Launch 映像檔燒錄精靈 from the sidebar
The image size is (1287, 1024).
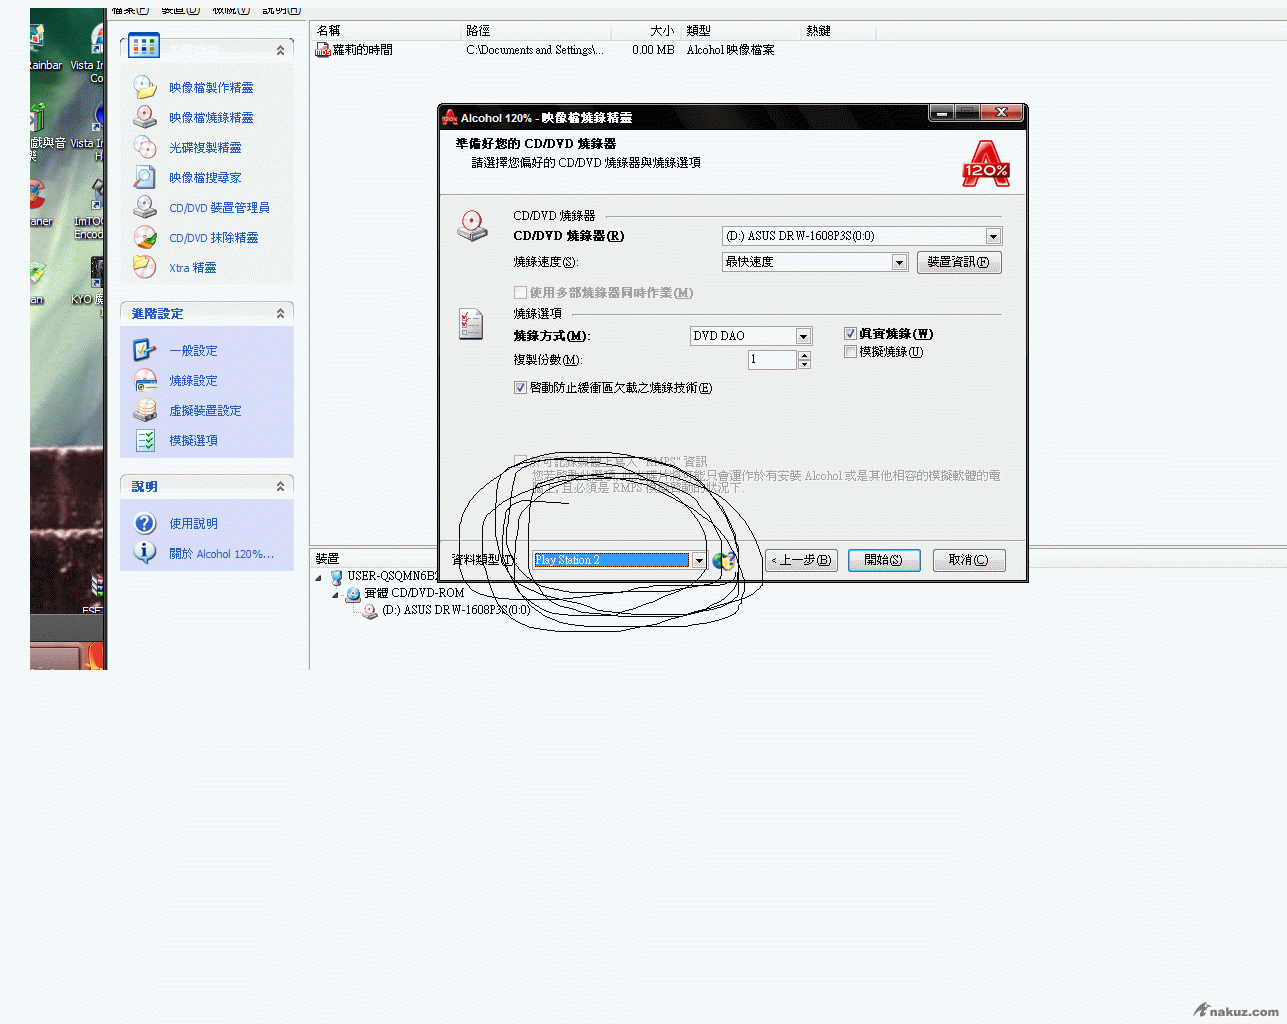(x=211, y=118)
